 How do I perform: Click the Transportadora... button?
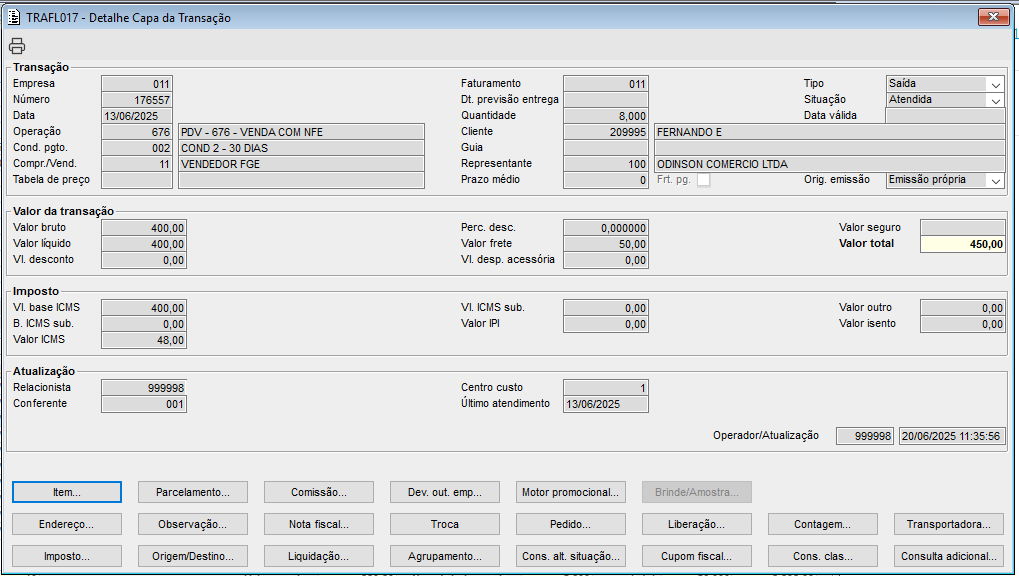click(x=949, y=524)
